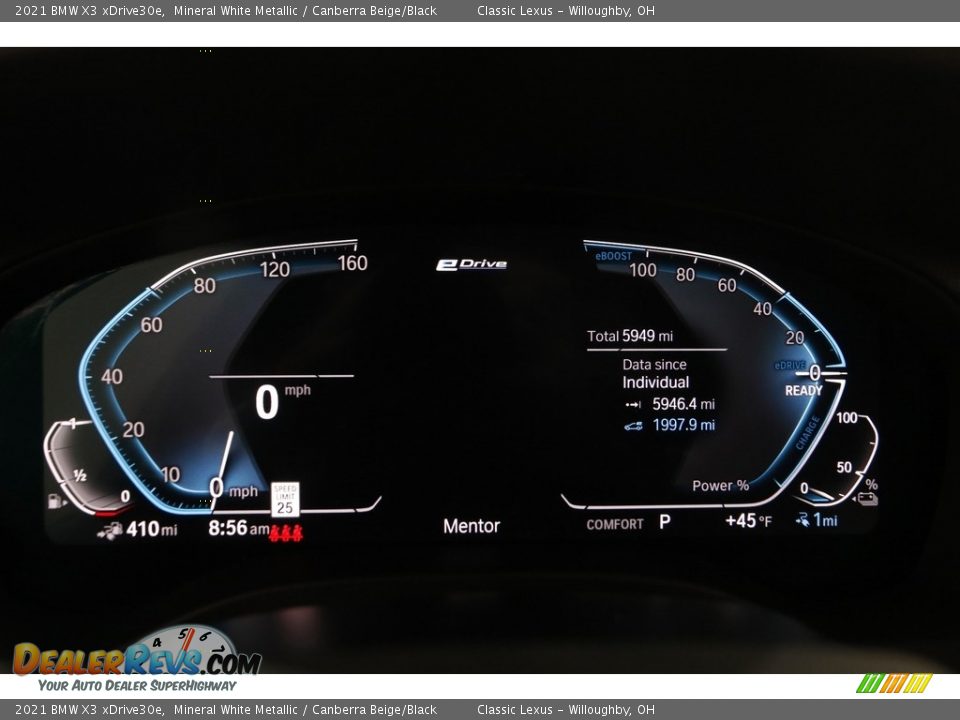
Task: Click the eDrive logo at top center
Action: pyautogui.click(x=471, y=264)
